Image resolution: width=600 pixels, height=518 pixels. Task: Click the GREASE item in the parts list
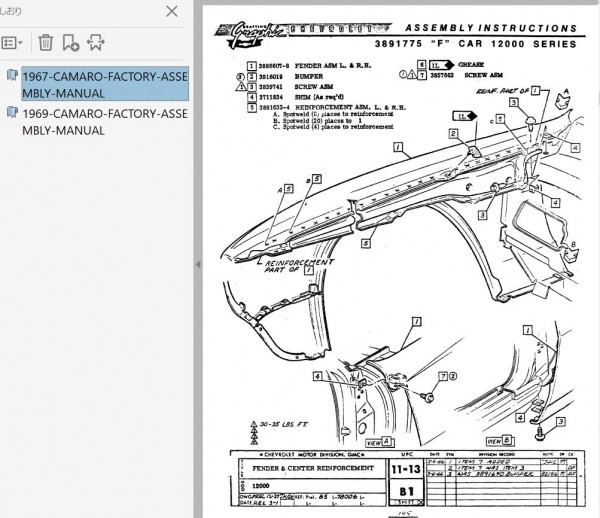(471, 64)
